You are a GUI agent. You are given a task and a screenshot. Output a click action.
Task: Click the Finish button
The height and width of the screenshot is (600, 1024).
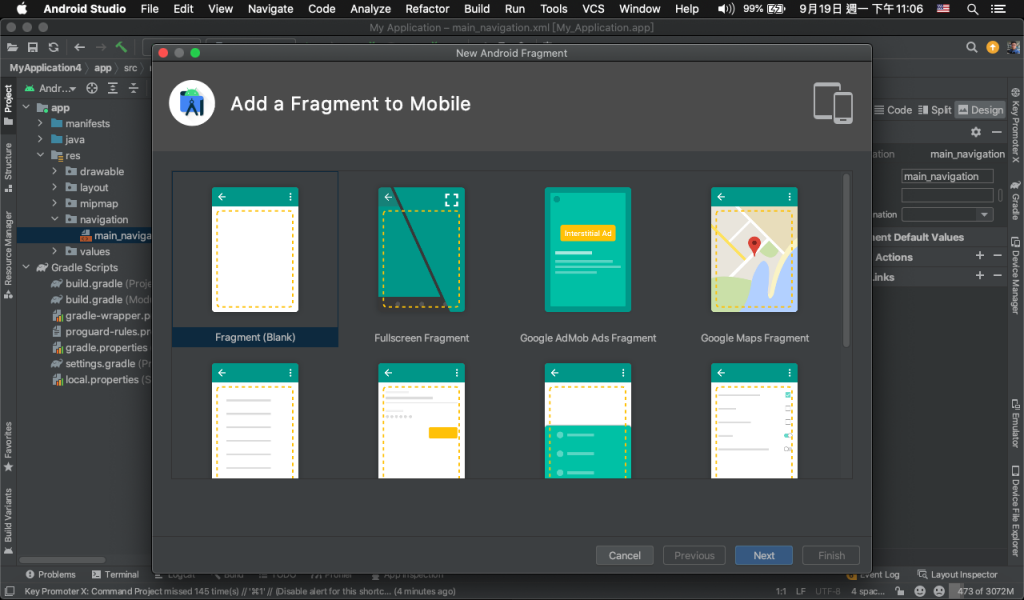click(831, 555)
